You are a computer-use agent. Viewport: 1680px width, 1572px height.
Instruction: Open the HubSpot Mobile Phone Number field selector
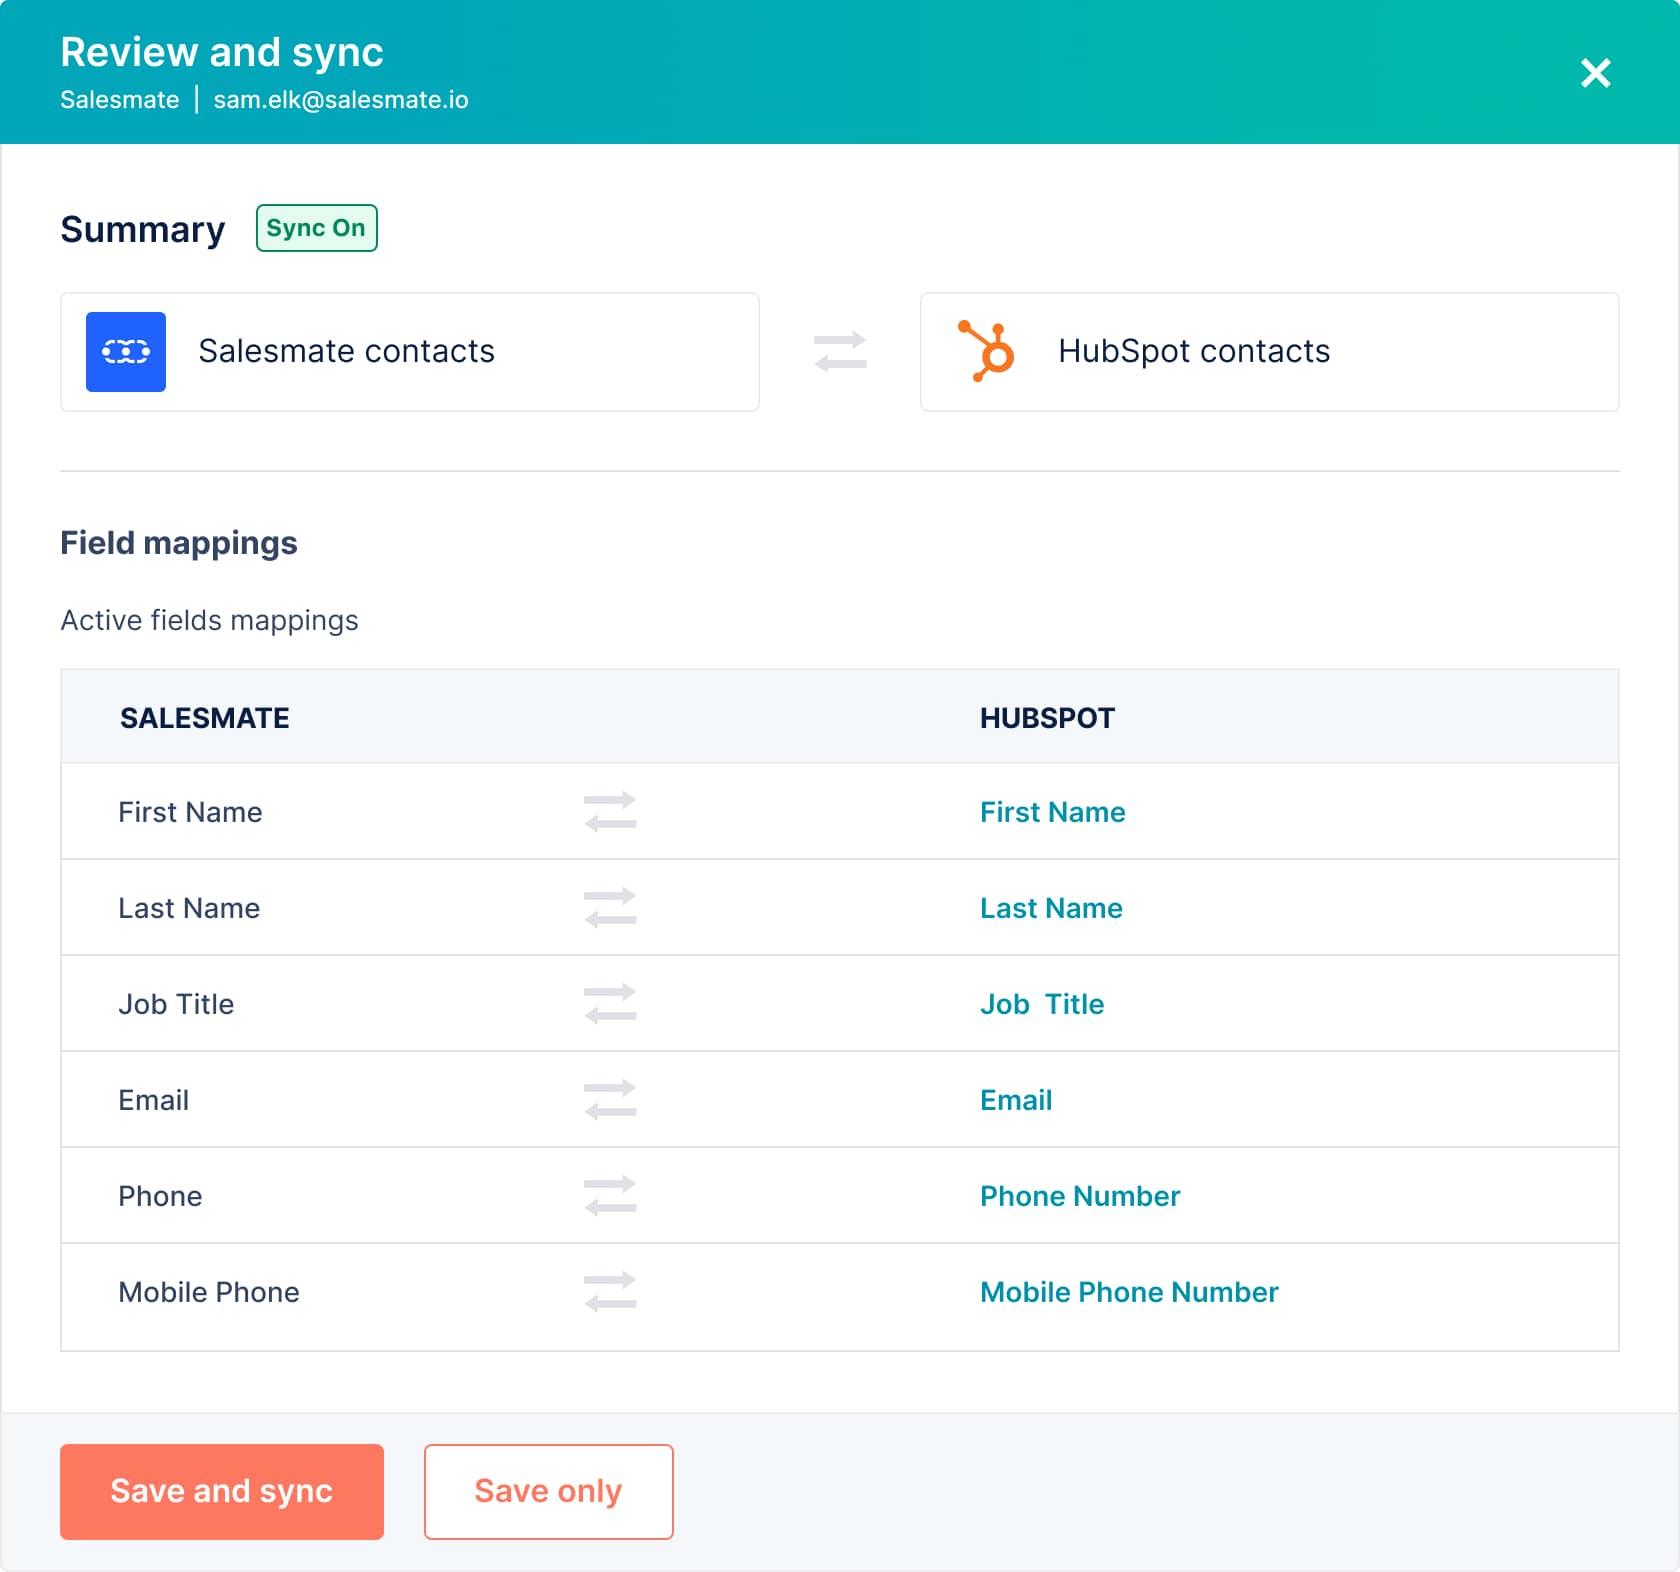(x=1128, y=1291)
